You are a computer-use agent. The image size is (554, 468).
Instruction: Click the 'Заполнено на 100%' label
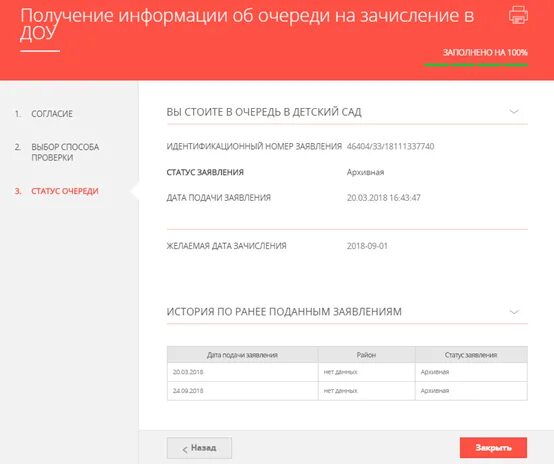[485, 53]
